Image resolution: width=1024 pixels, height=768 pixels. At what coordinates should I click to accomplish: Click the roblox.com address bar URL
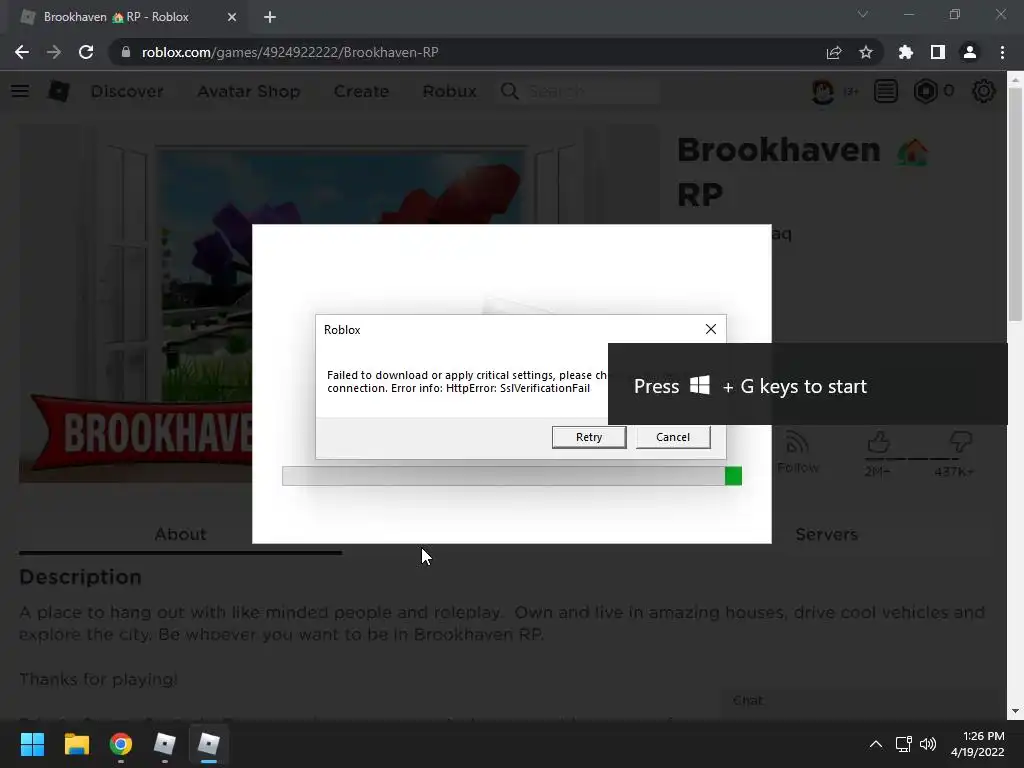pos(290,52)
